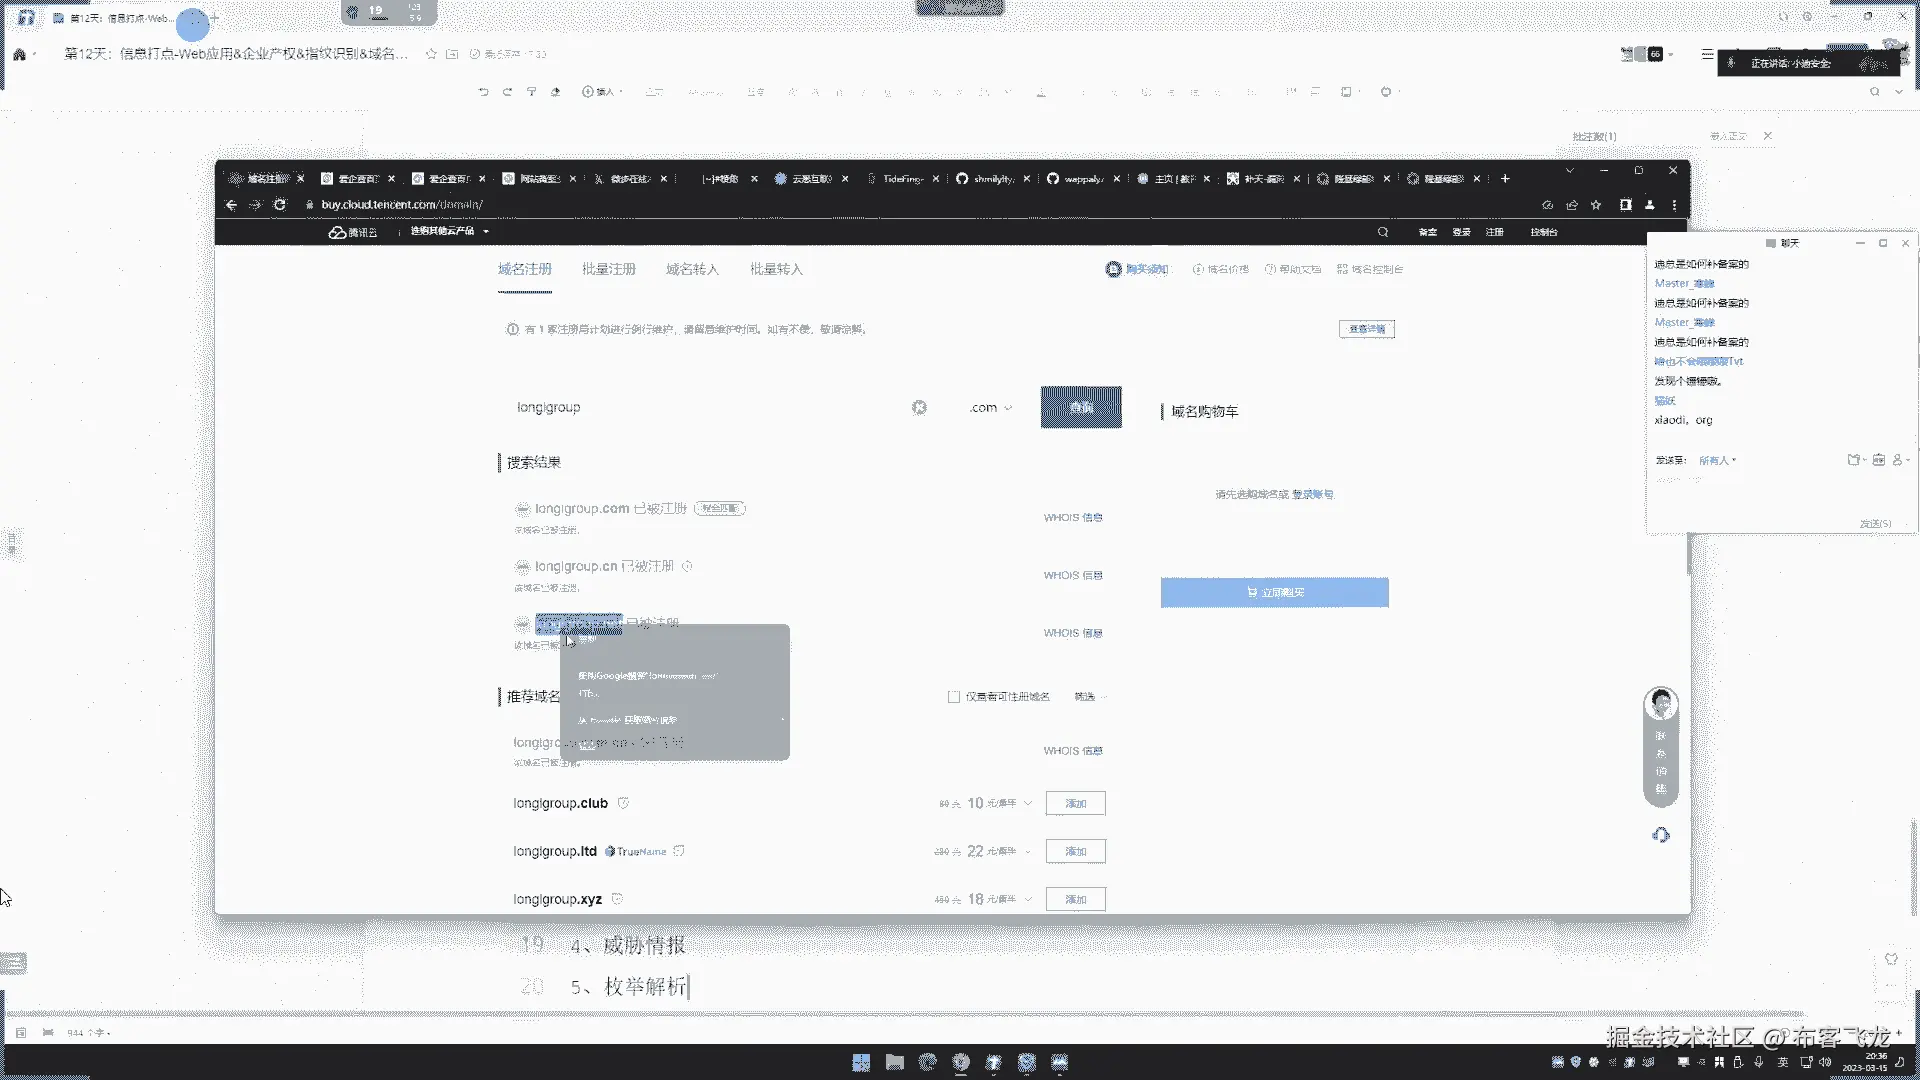Open the Tencent Cloud header search icon
The height and width of the screenshot is (1080, 1920).
tap(1383, 232)
